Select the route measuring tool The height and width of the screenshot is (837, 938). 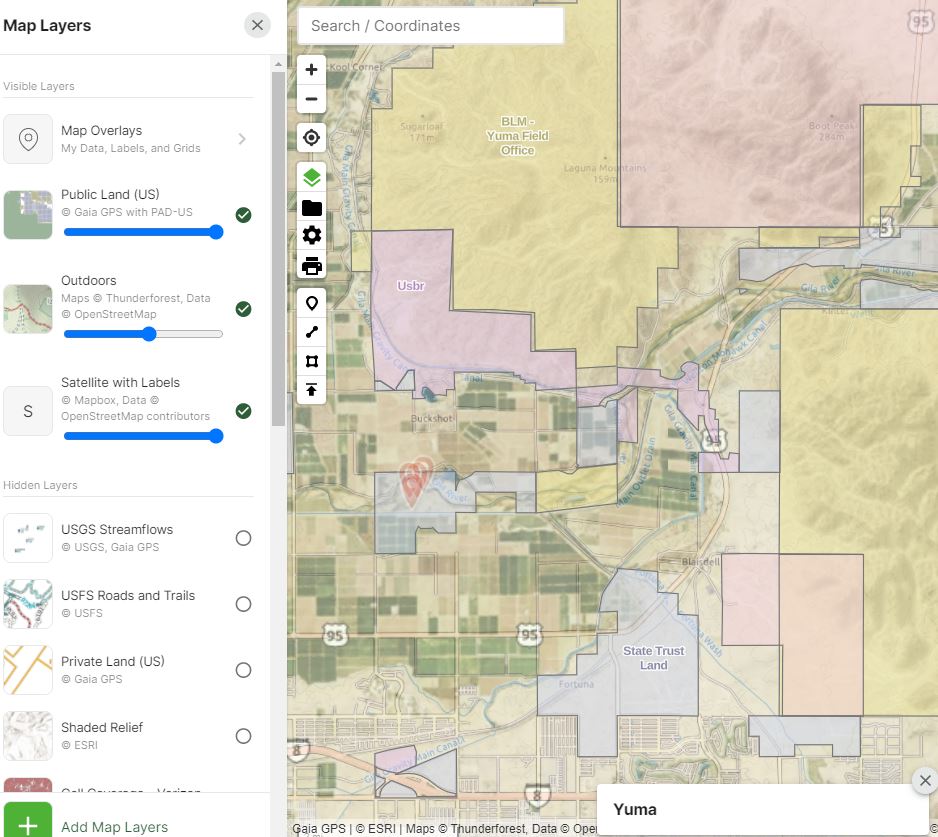click(310, 331)
